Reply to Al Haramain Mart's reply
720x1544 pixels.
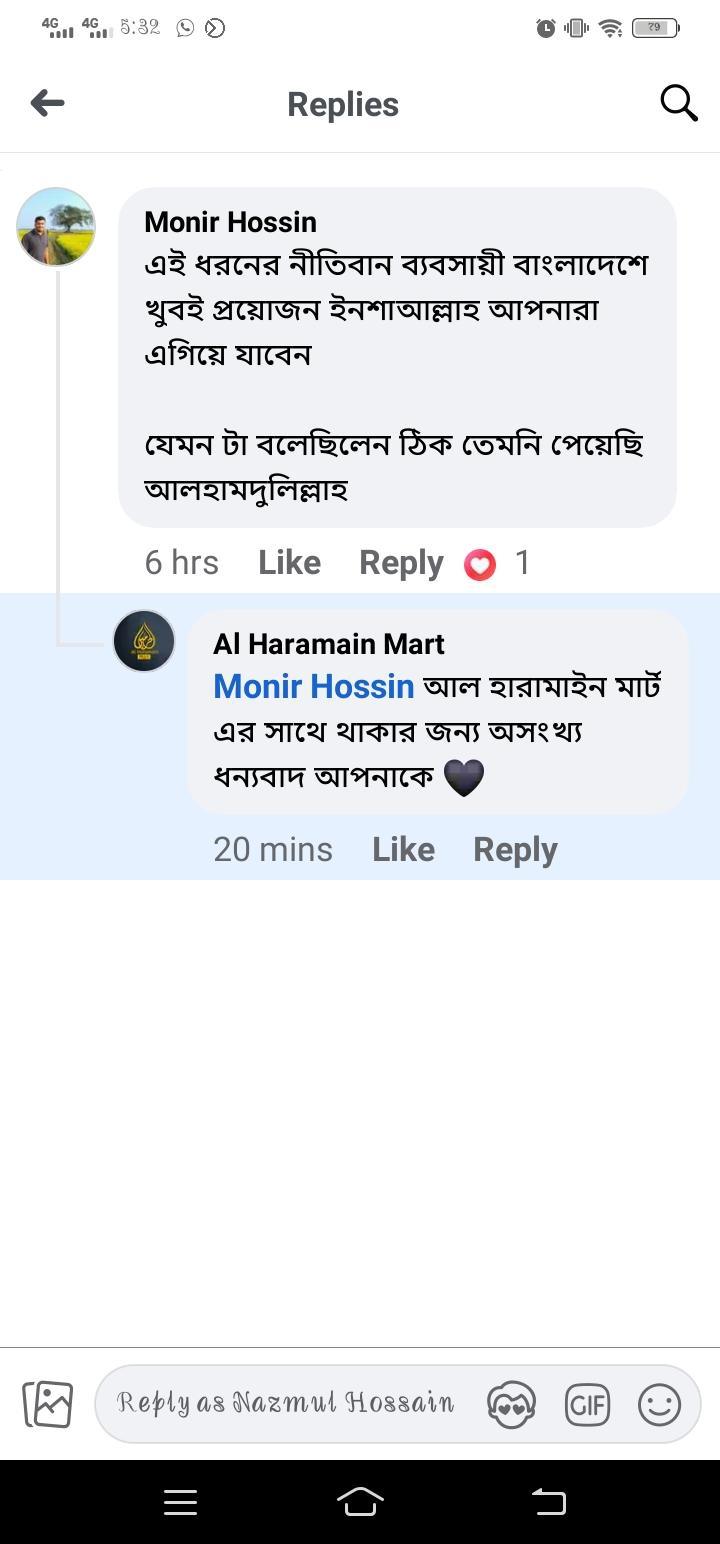click(515, 849)
